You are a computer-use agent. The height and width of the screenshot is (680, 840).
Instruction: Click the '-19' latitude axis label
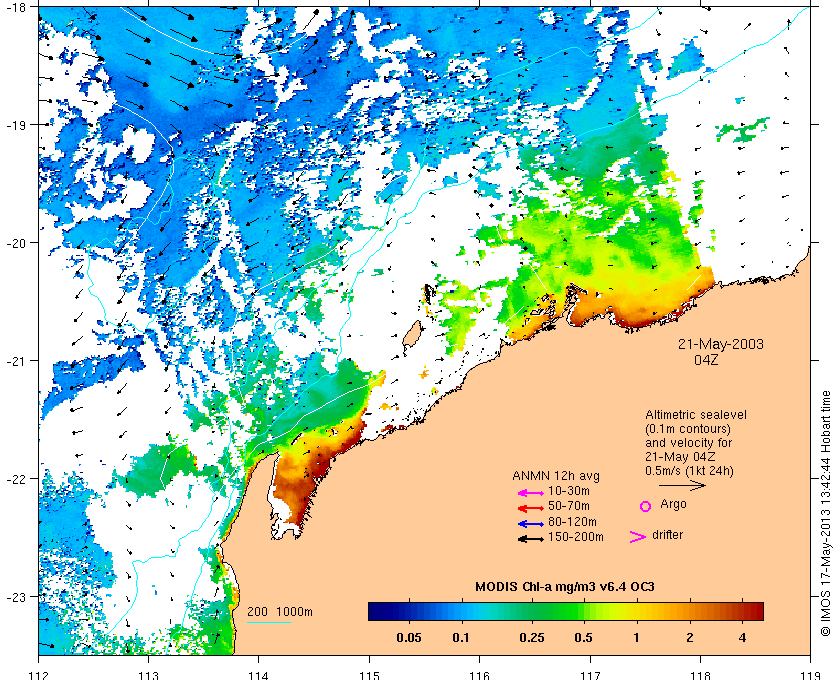[15, 125]
